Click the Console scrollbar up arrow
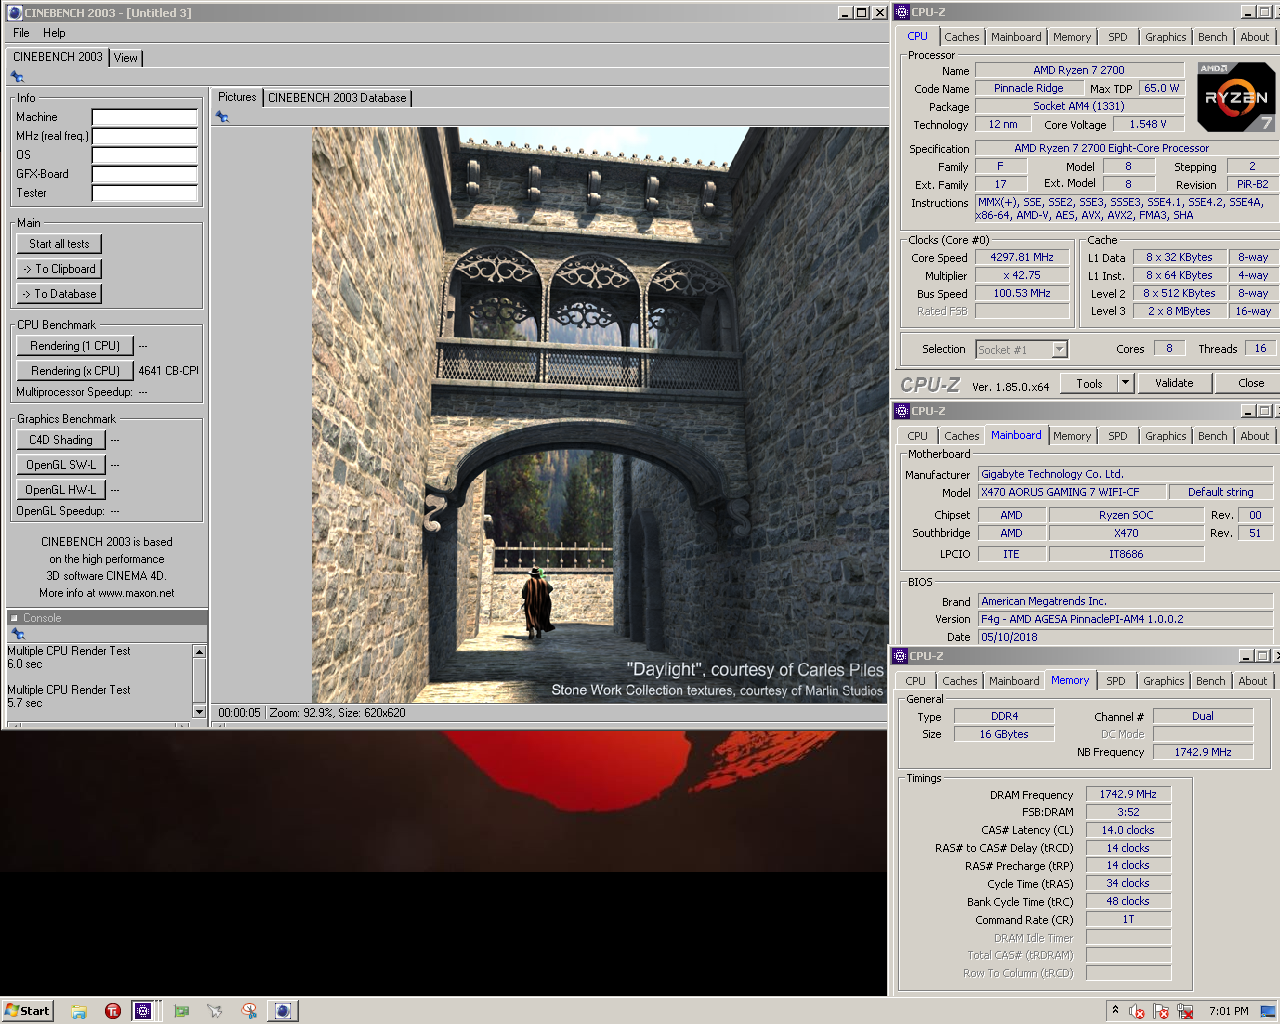This screenshot has width=1280, height=1024. click(199, 652)
